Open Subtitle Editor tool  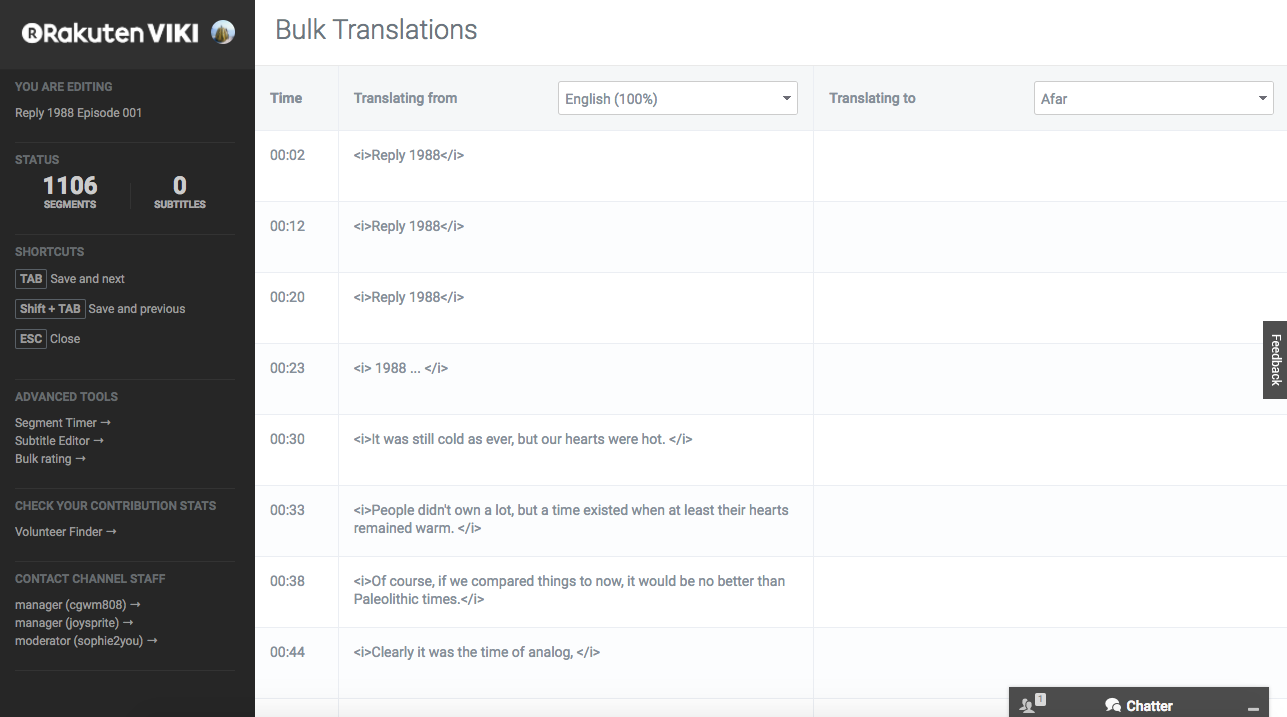point(59,441)
